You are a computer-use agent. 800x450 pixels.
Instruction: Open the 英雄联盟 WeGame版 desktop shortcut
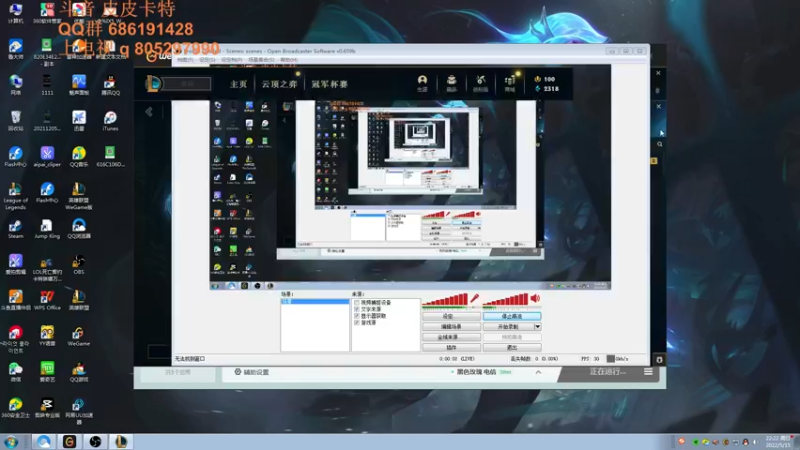[x=79, y=196]
